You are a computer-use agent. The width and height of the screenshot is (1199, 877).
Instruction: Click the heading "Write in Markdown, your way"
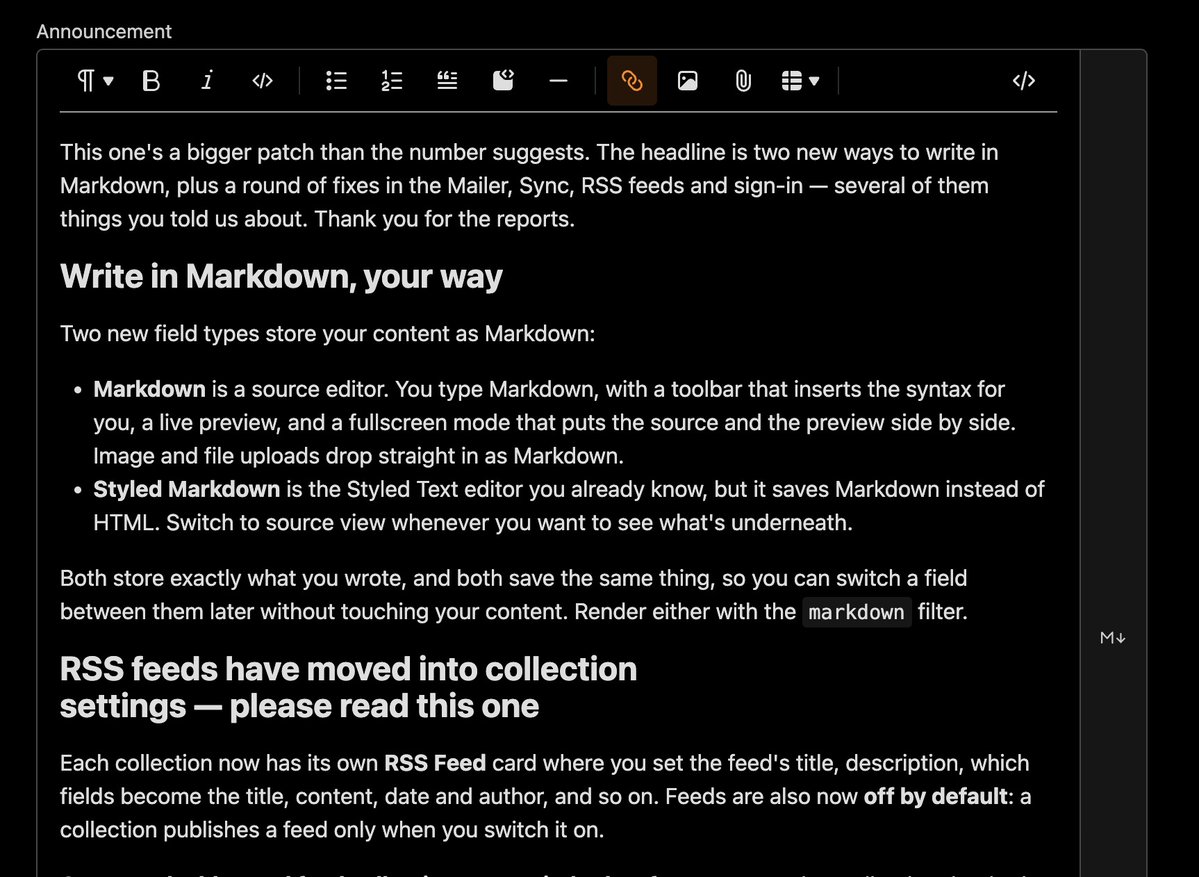[x=281, y=276]
